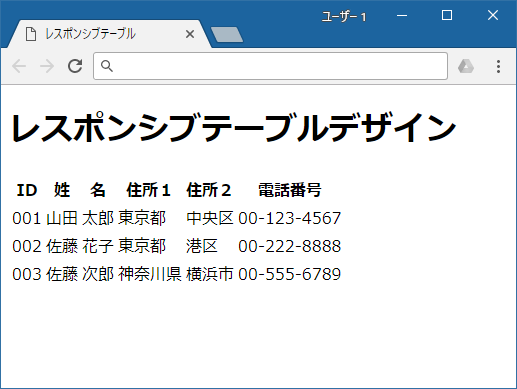This screenshot has width=517, height=389.
Task: Click 東京都 in row 002
Action: (142, 246)
